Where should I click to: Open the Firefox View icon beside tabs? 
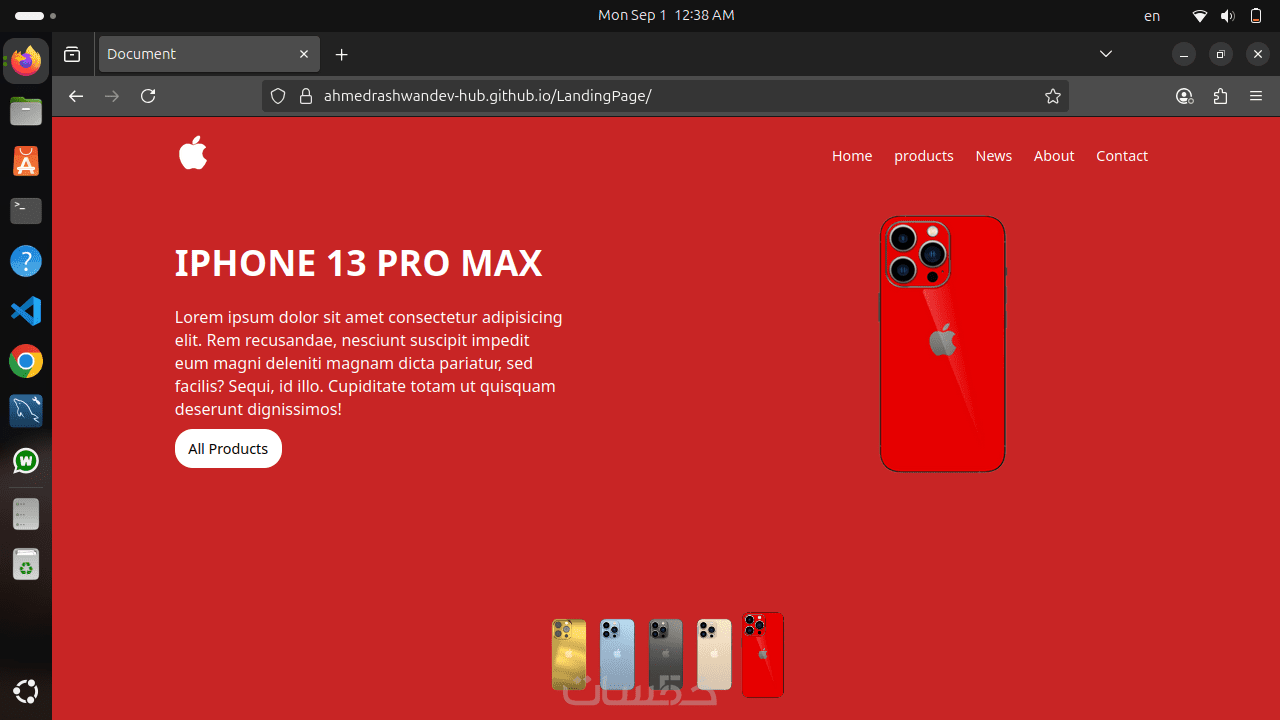(72, 54)
